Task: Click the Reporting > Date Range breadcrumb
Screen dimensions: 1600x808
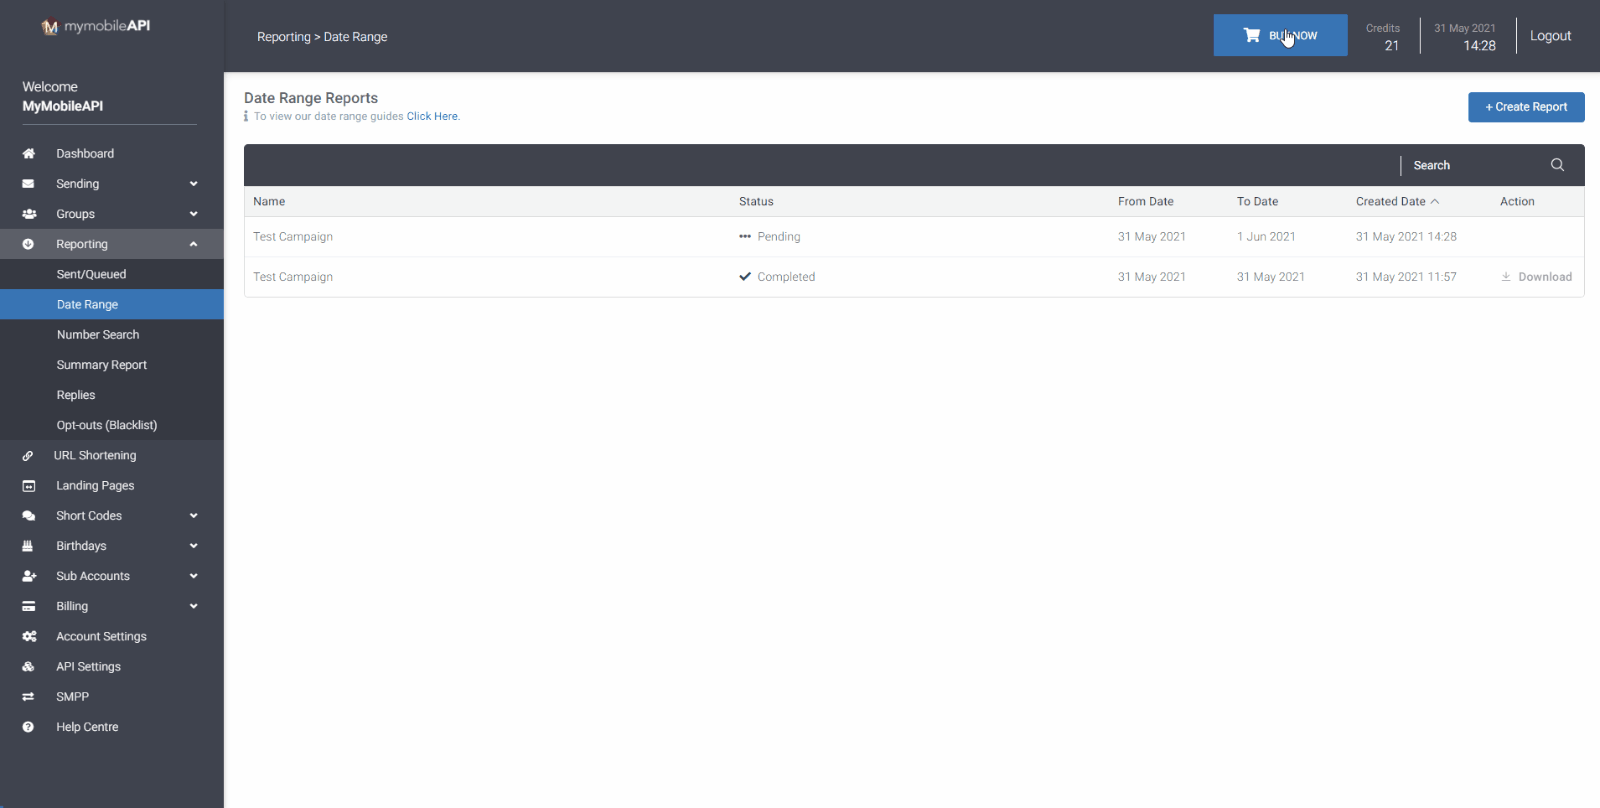Action: pyautogui.click(x=322, y=37)
